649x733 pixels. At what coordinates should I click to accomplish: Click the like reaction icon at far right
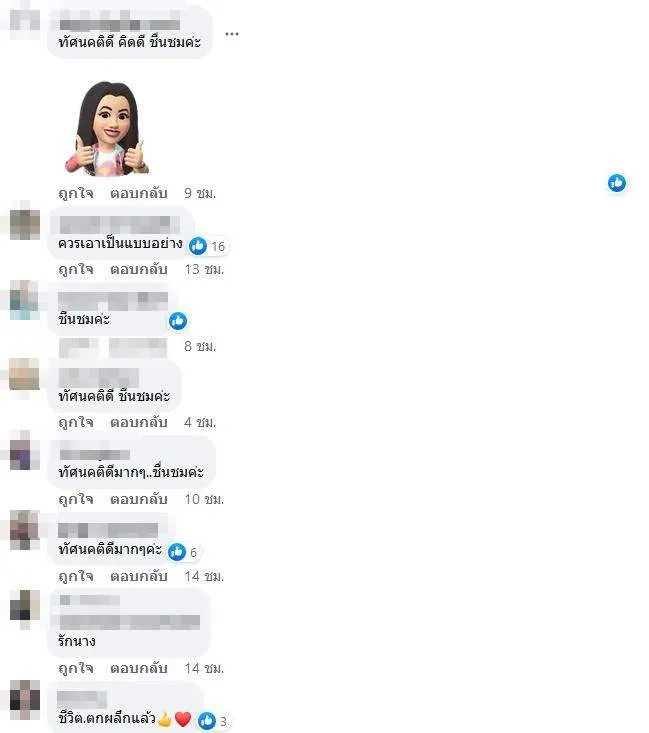click(617, 183)
